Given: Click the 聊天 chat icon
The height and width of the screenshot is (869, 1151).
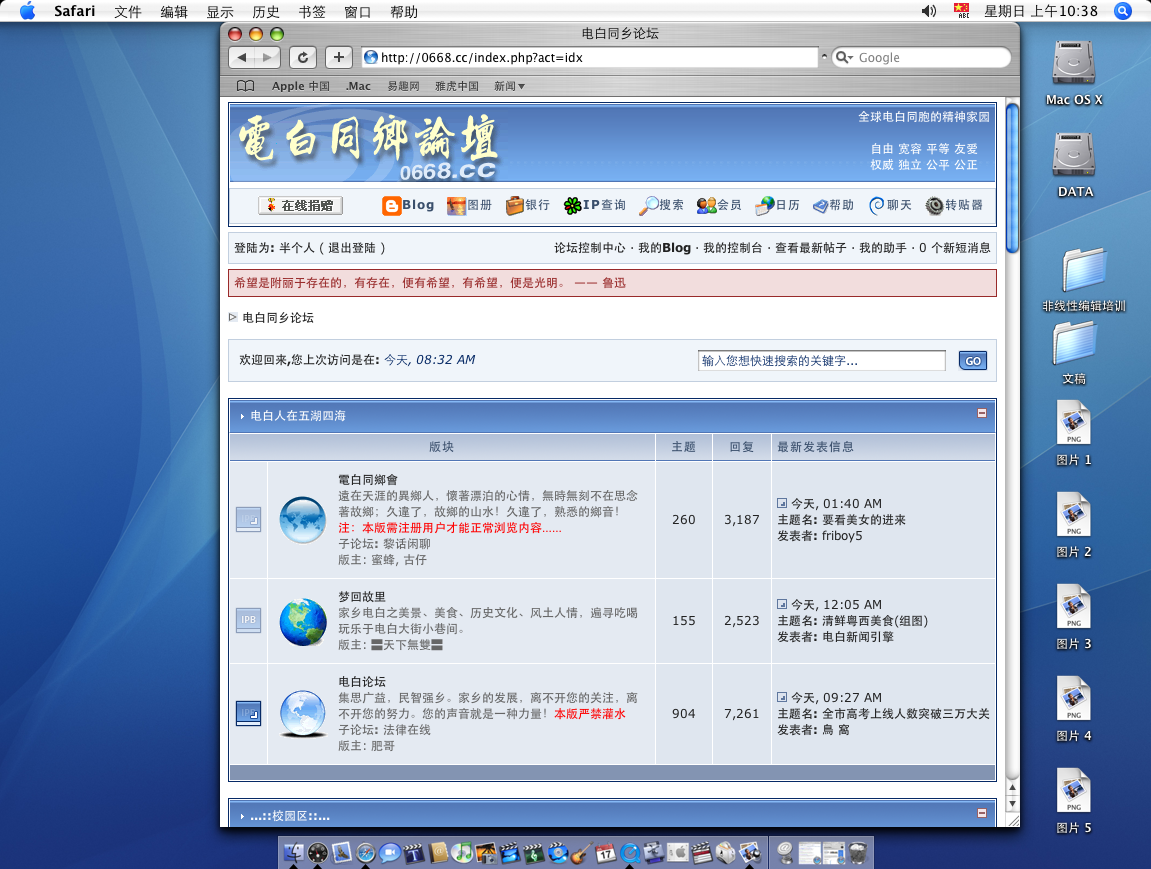Looking at the screenshot, I should 877,206.
